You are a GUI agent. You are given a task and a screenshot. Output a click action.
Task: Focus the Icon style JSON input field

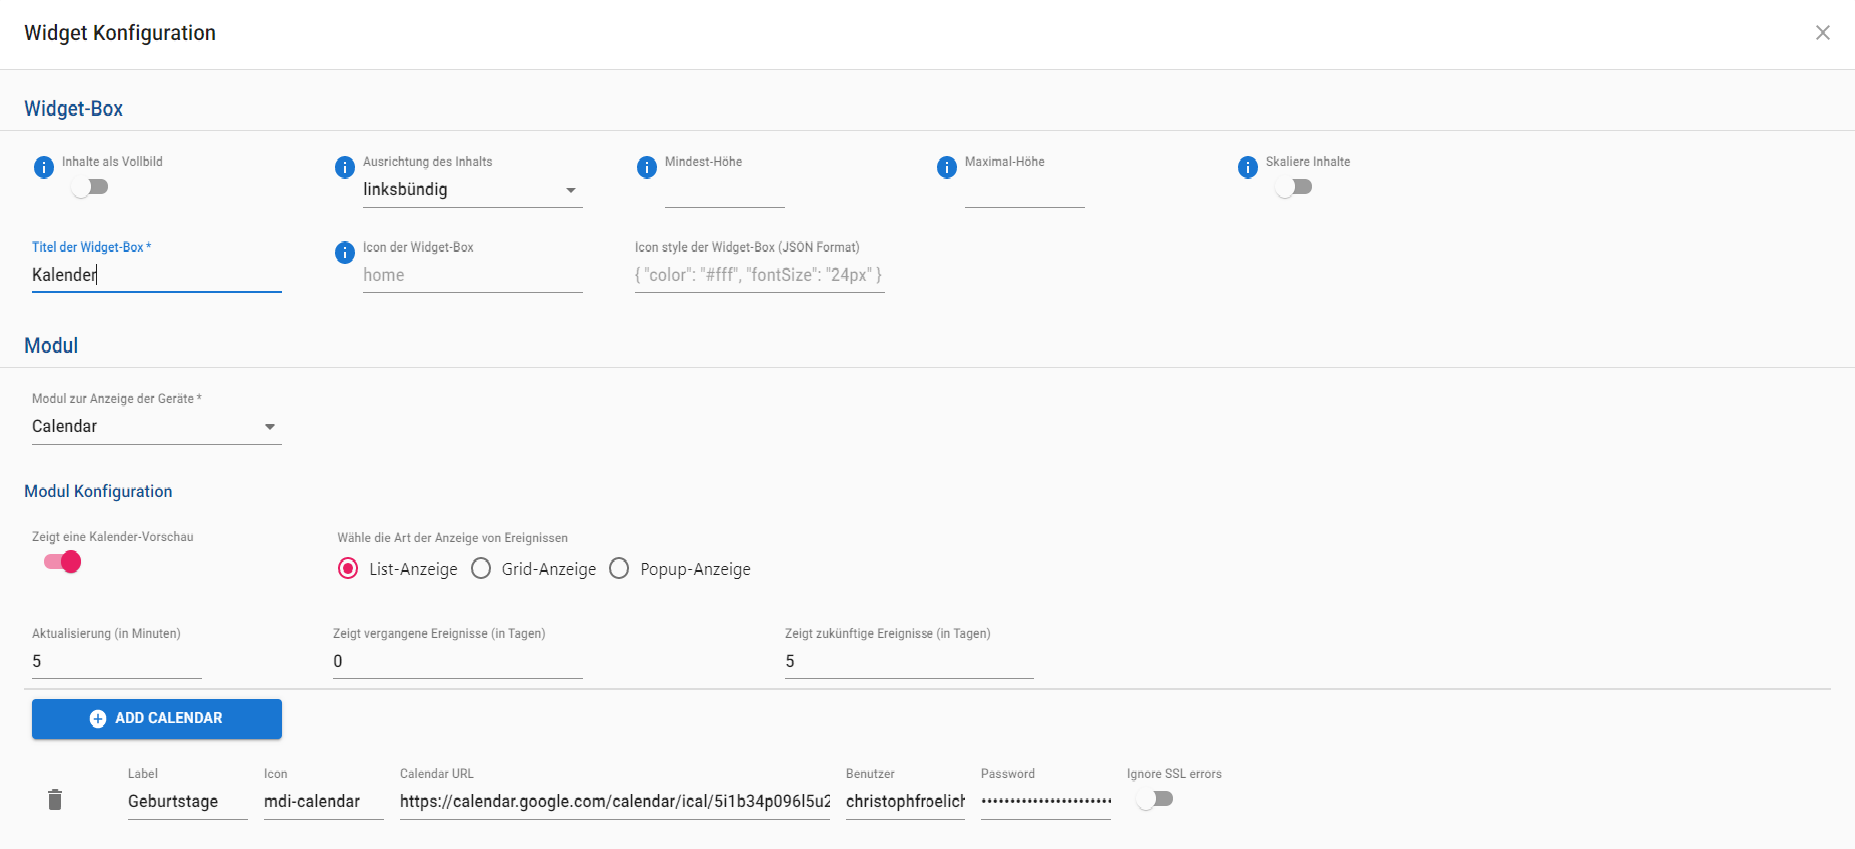[759, 275]
